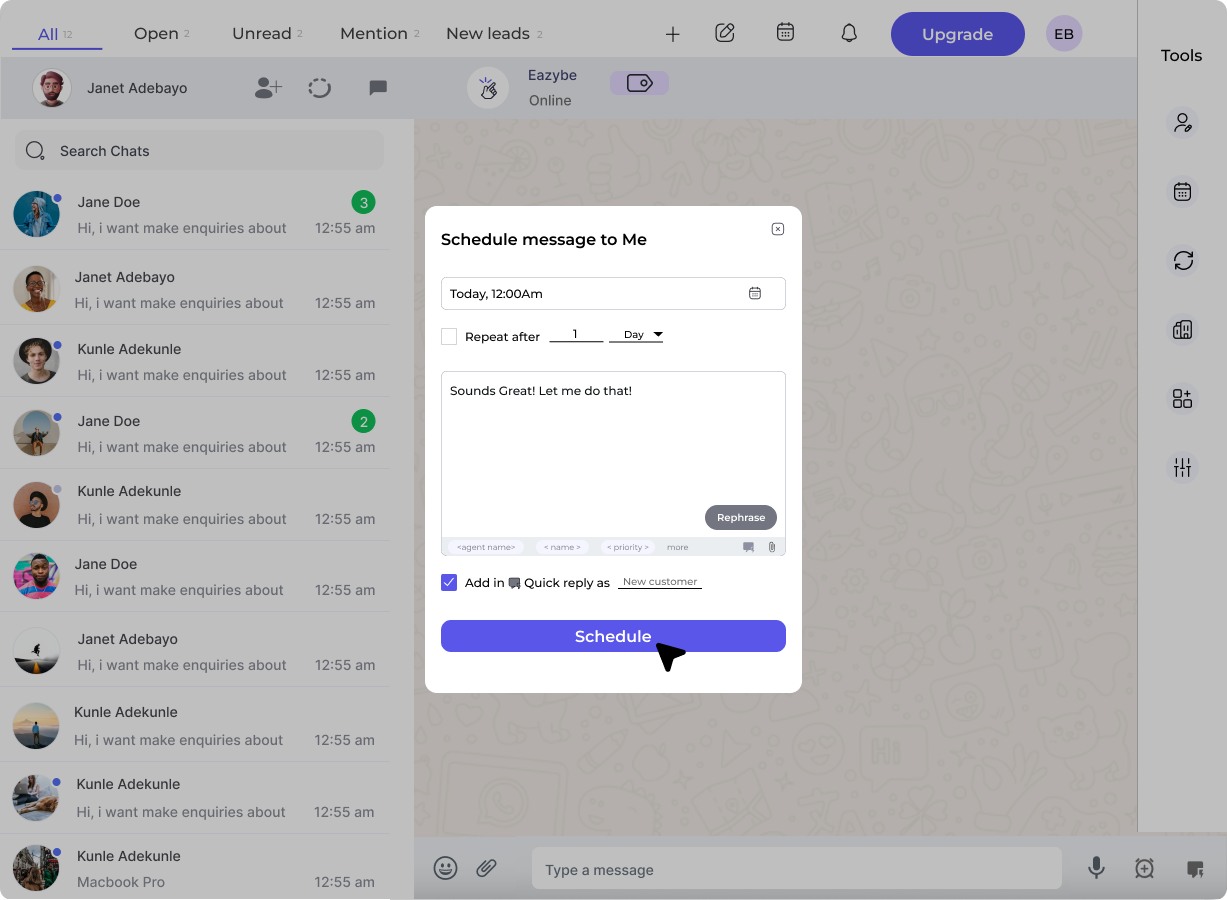Select the calendar tool in the Tools sidebar

[x=1182, y=190]
